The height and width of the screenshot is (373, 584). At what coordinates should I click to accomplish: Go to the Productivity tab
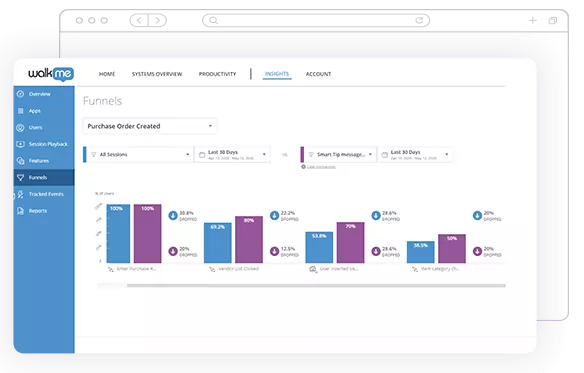[218, 74]
